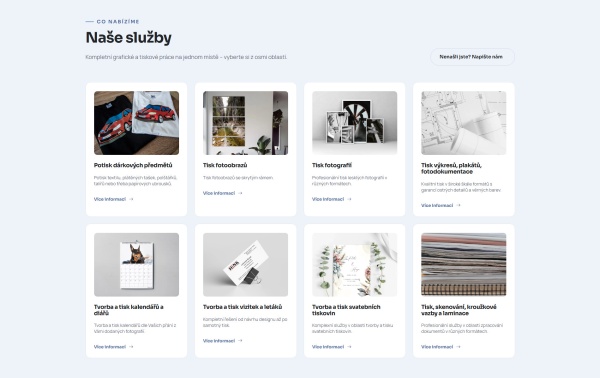600x378 pixels.
Task: Open the t-shirt print thumbnail image
Action: 136,123
